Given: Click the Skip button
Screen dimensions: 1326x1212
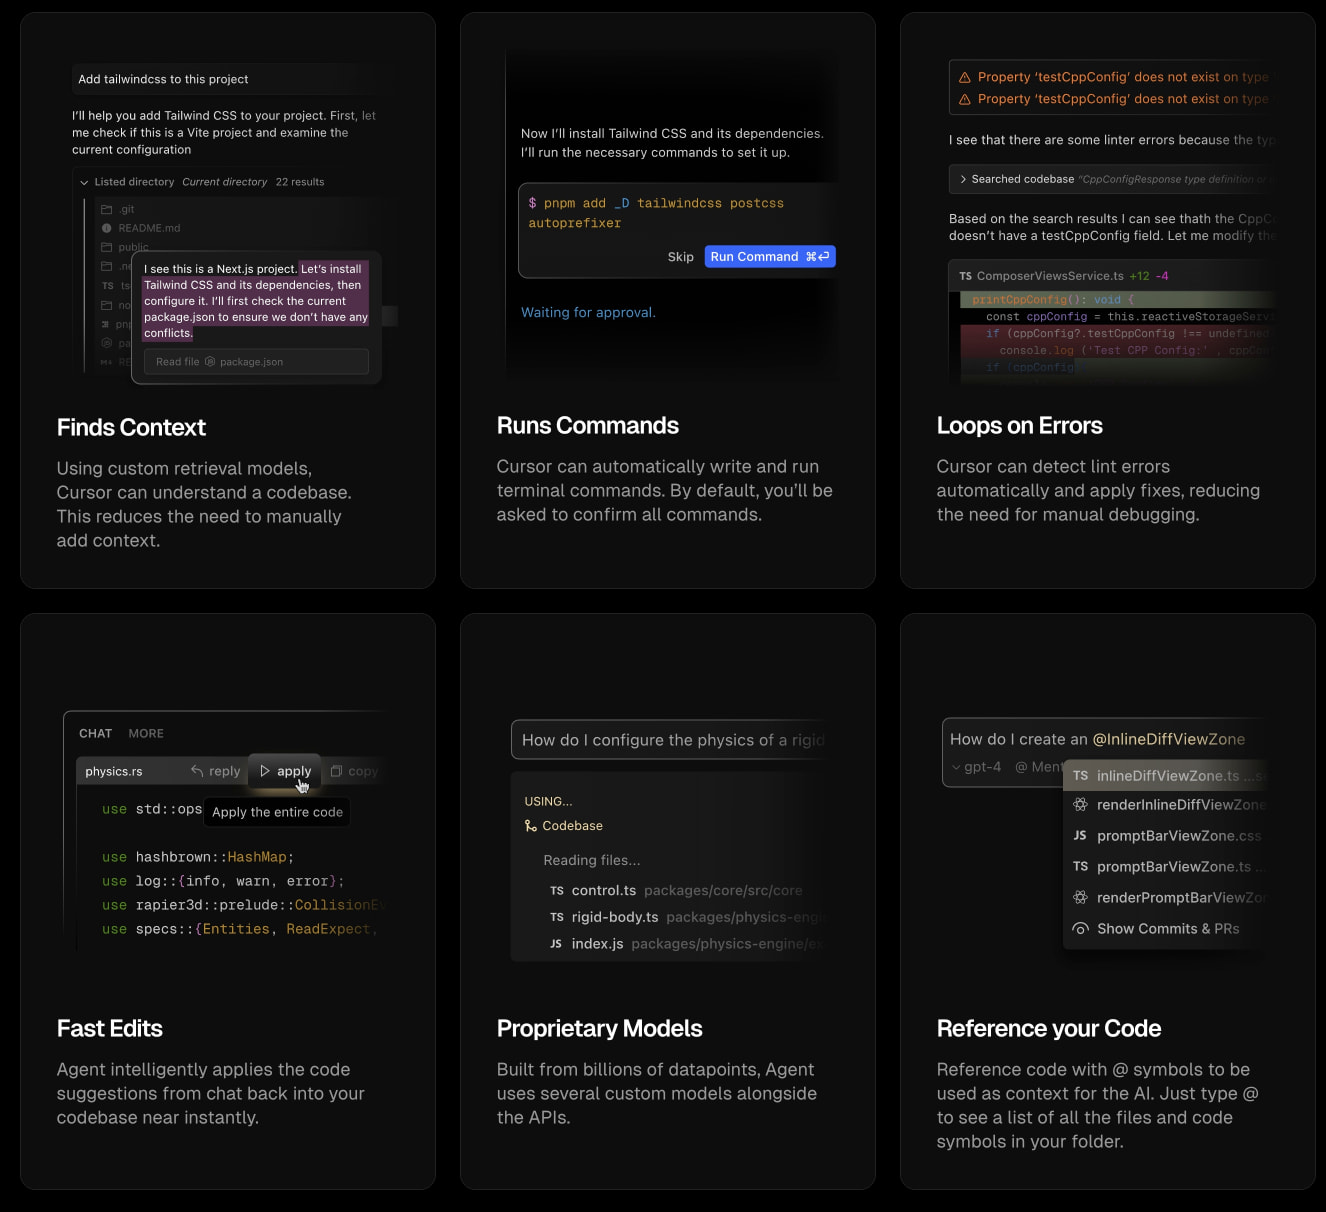Looking at the screenshot, I should (681, 257).
